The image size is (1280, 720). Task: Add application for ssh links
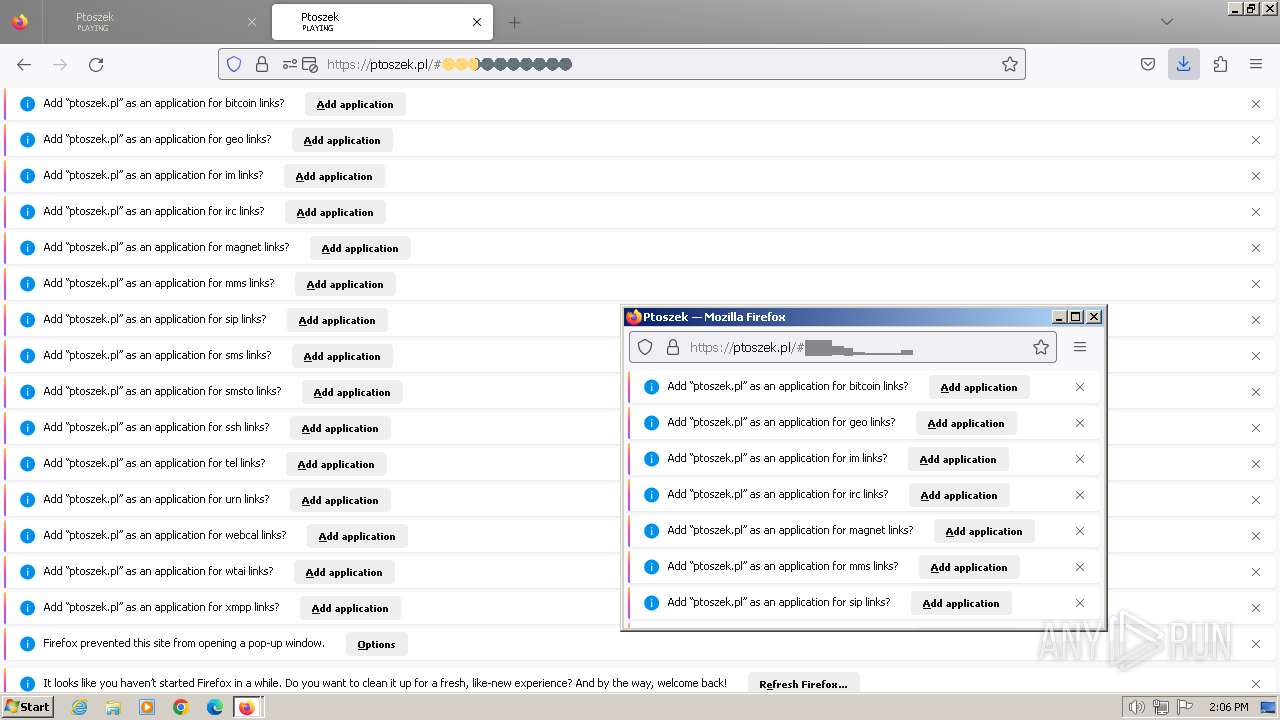click(x=340, y=428)
